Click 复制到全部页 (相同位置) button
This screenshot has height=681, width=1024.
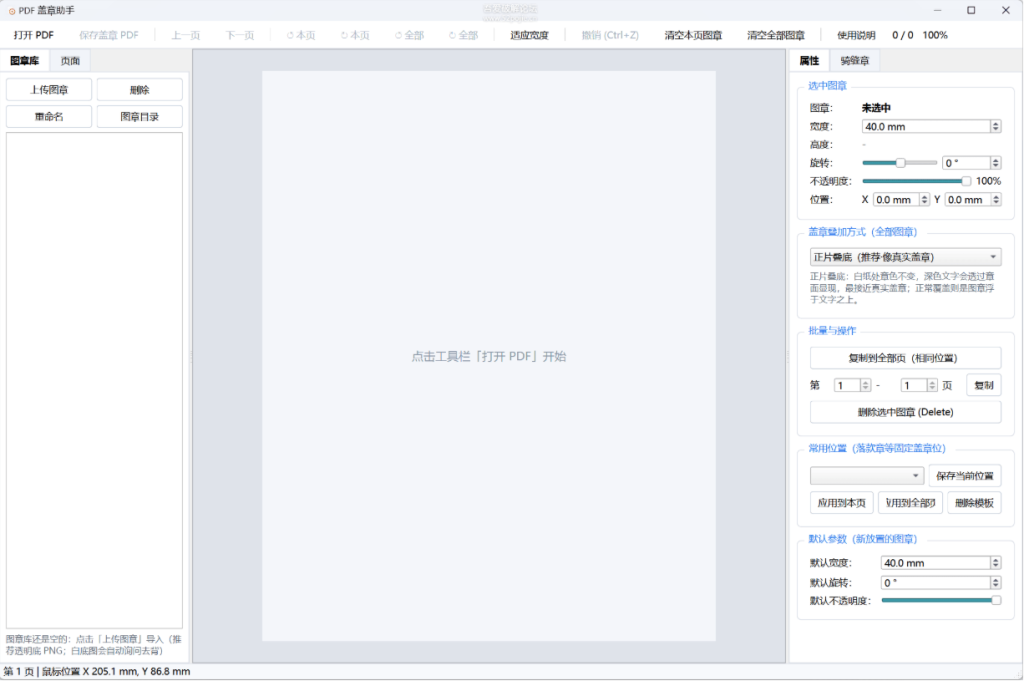coord(905,358)
